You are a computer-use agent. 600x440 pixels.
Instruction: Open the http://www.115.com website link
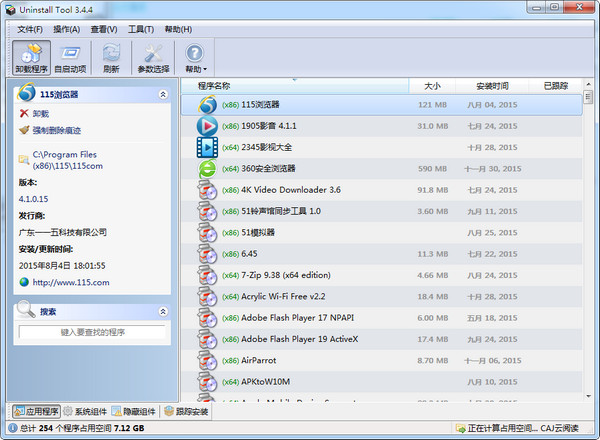71,282
